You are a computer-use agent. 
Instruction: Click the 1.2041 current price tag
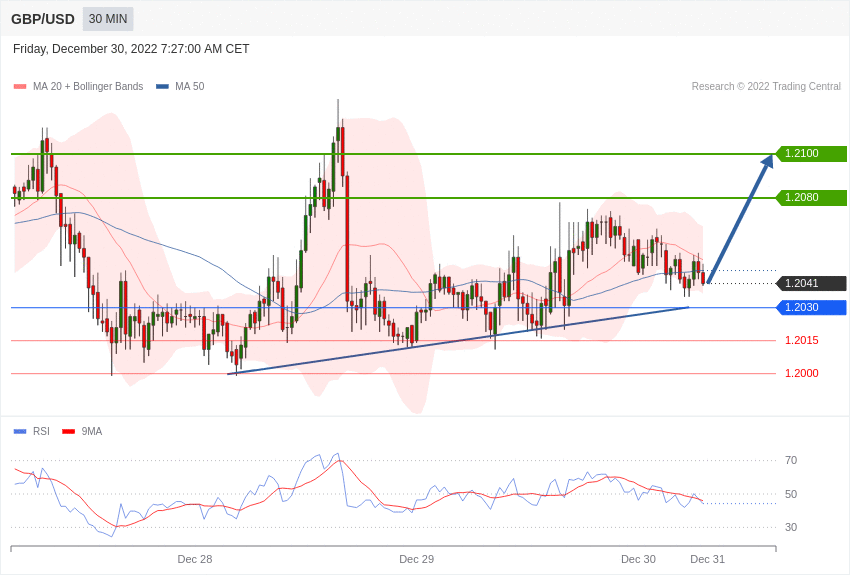pos(811,283)
